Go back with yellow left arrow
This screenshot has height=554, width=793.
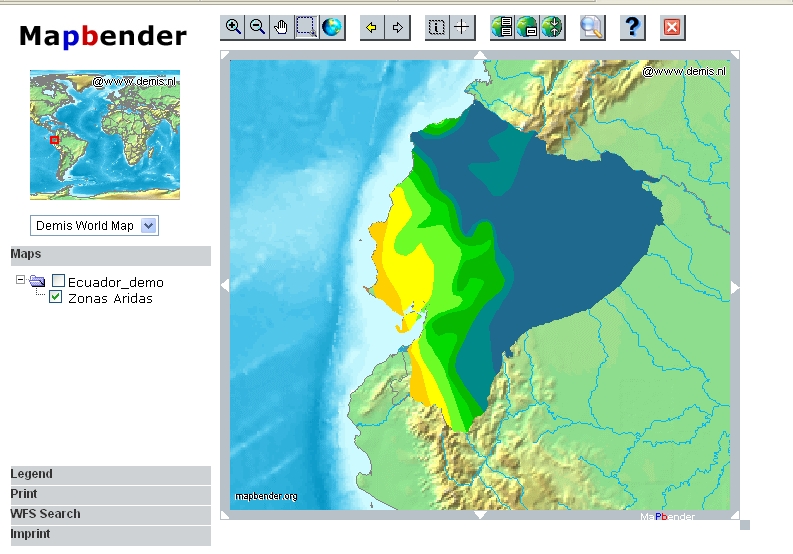pyautogui.click(x=373, y=27)
